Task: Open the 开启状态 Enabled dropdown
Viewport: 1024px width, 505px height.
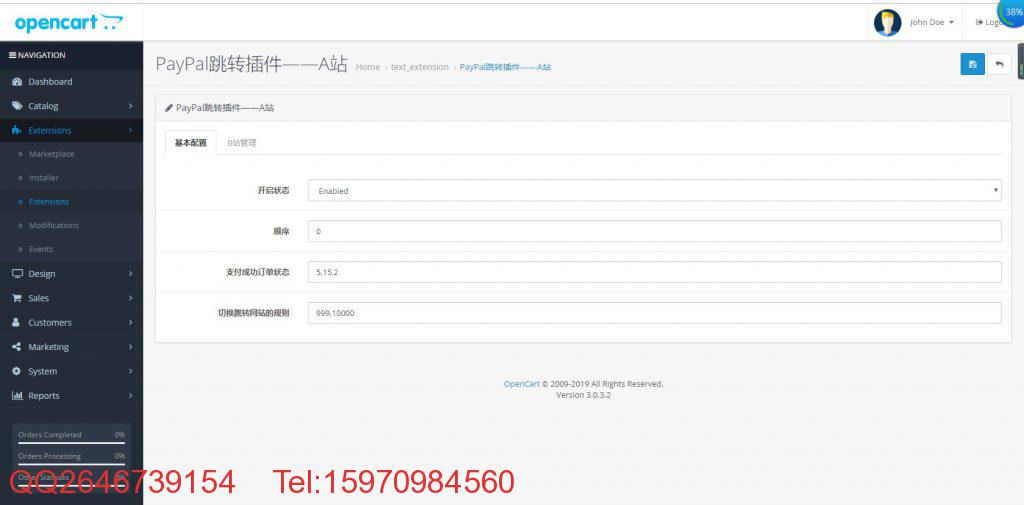Action: [654, 191]
